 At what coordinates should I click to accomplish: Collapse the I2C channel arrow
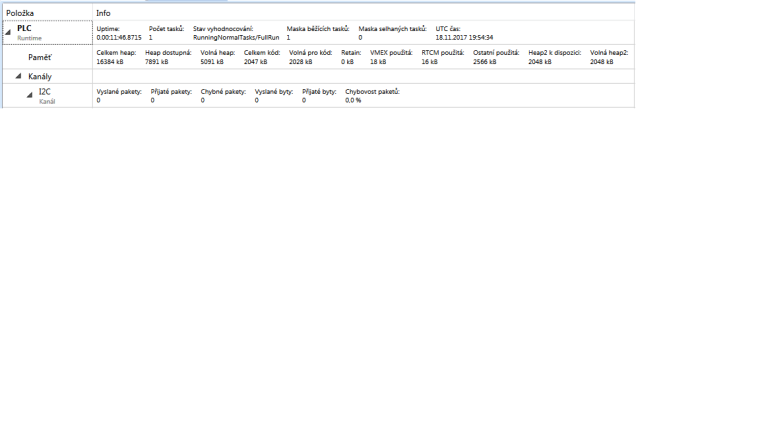click(x=29, y=95)
